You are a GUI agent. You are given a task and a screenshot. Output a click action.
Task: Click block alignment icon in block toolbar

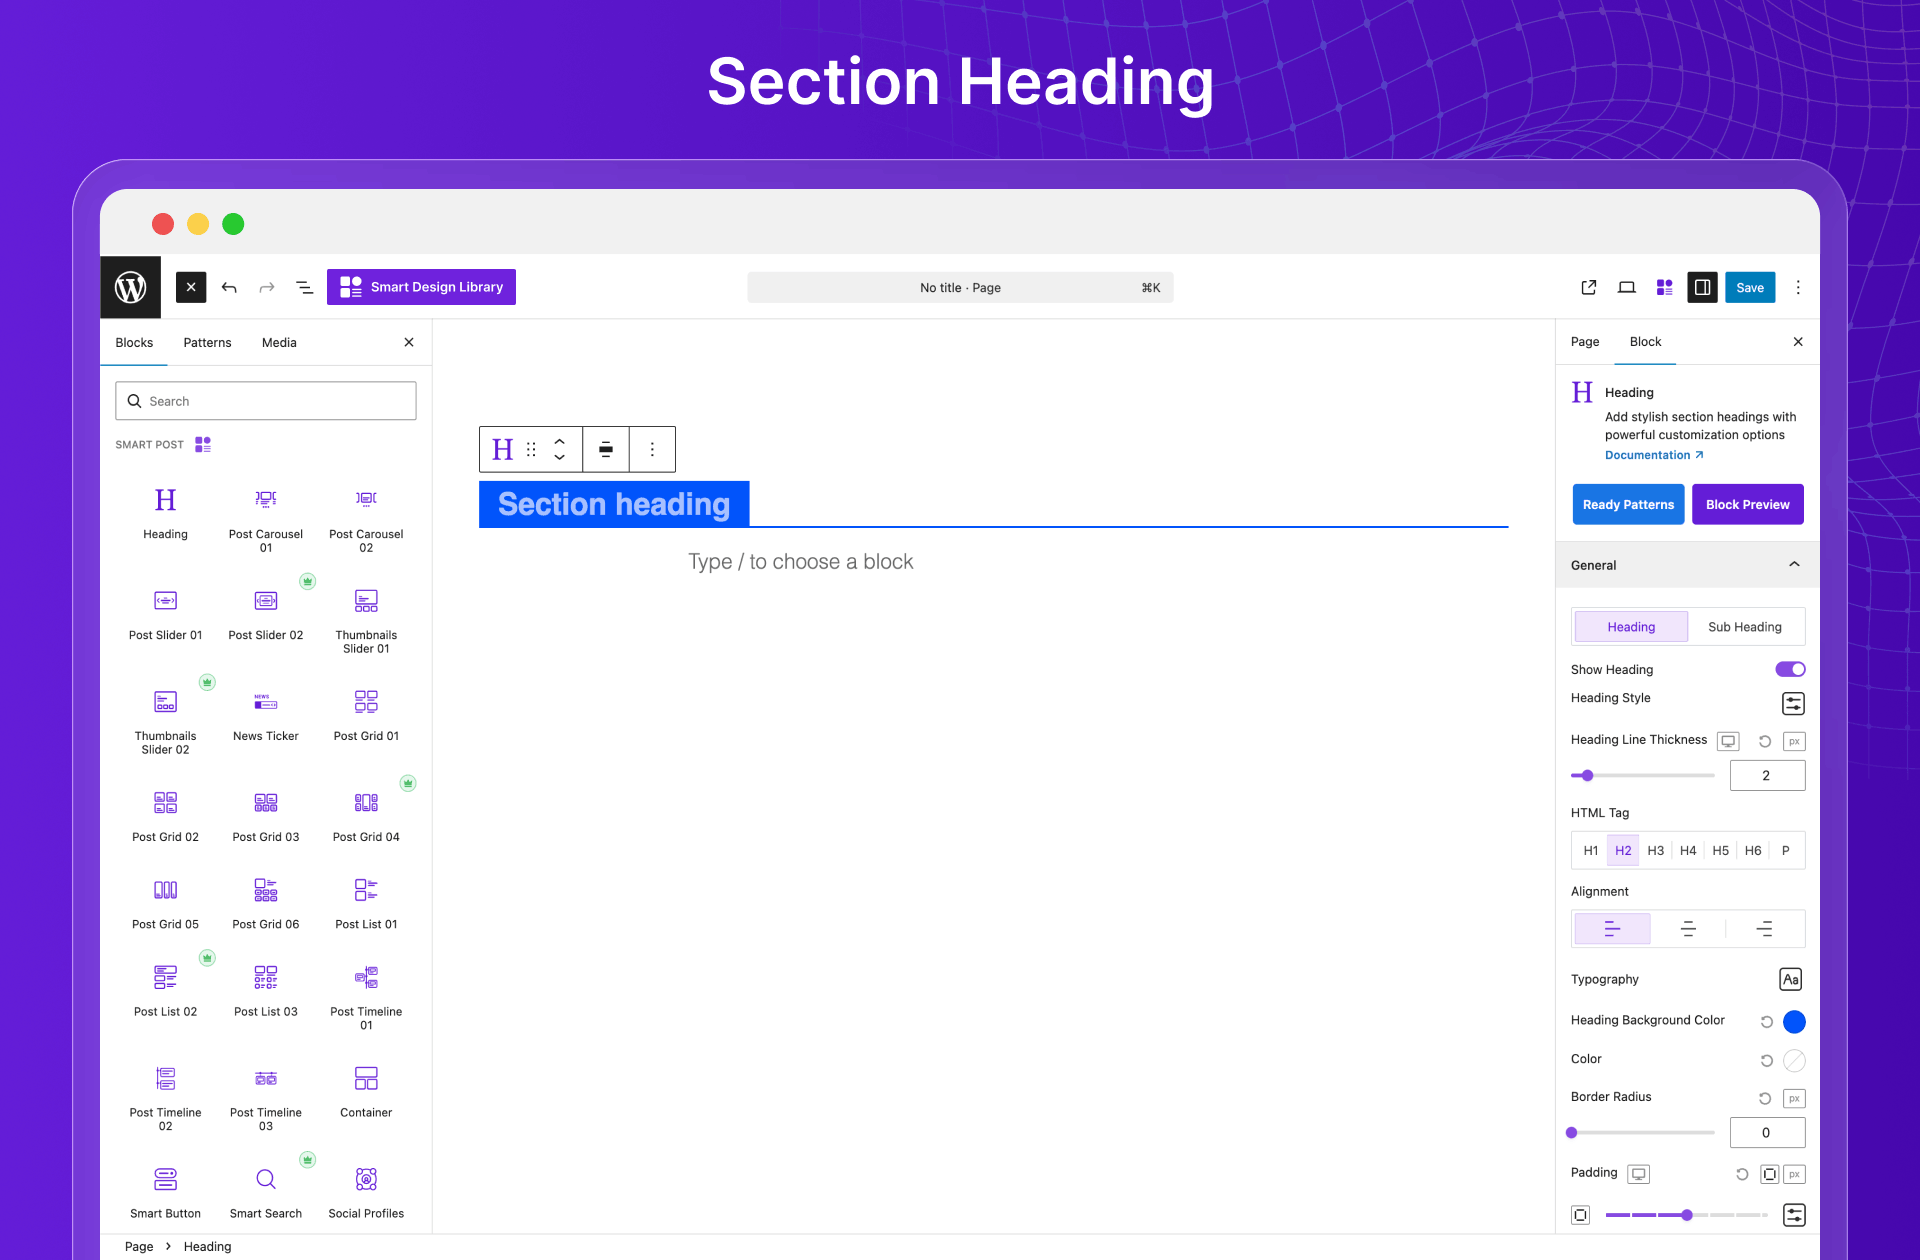click(x=606, y=449)
